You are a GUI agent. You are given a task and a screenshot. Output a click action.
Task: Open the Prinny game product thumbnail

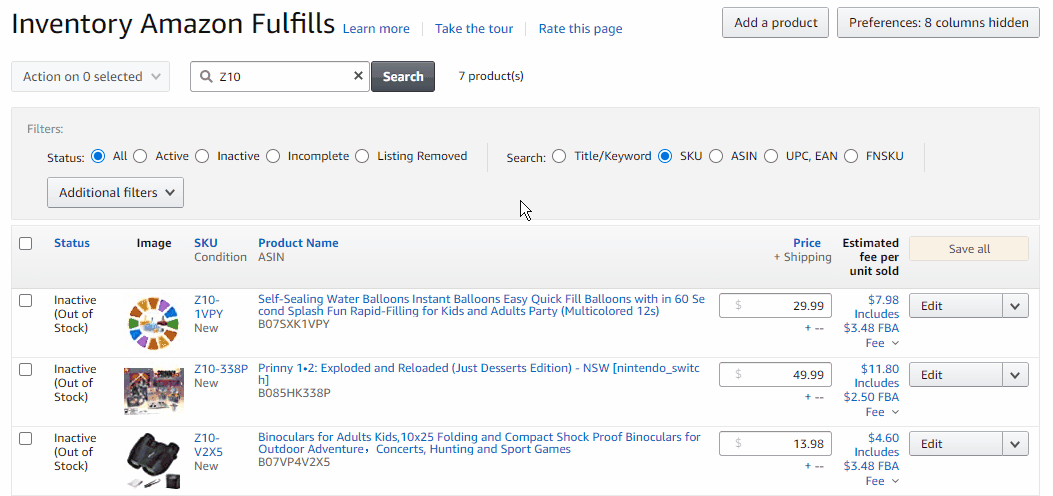[153, 390]
